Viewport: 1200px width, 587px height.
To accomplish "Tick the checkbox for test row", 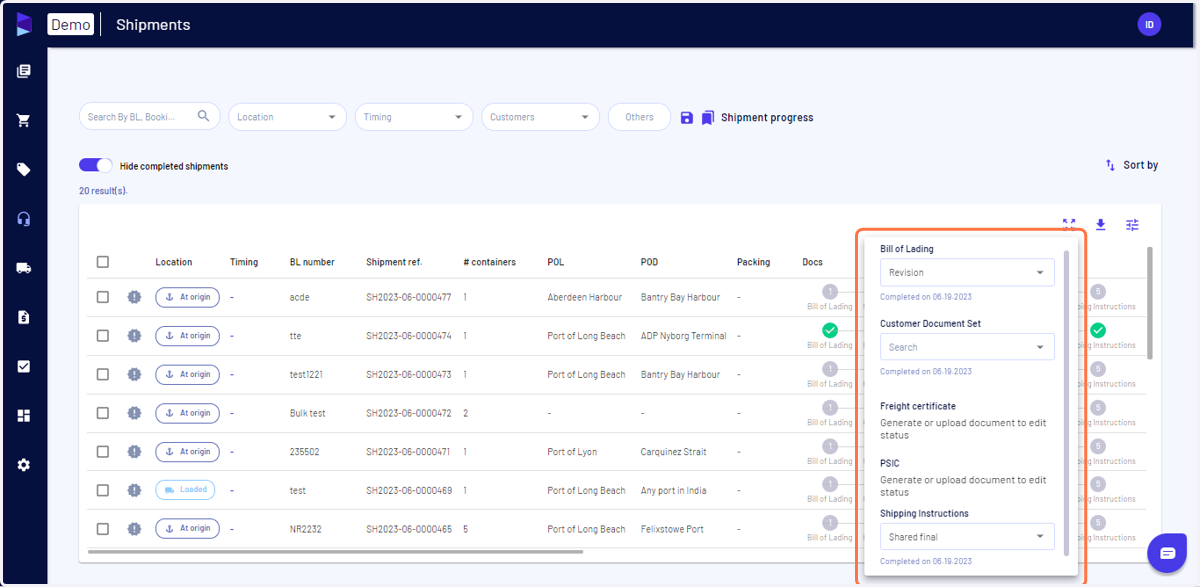I will pos(103,490).
